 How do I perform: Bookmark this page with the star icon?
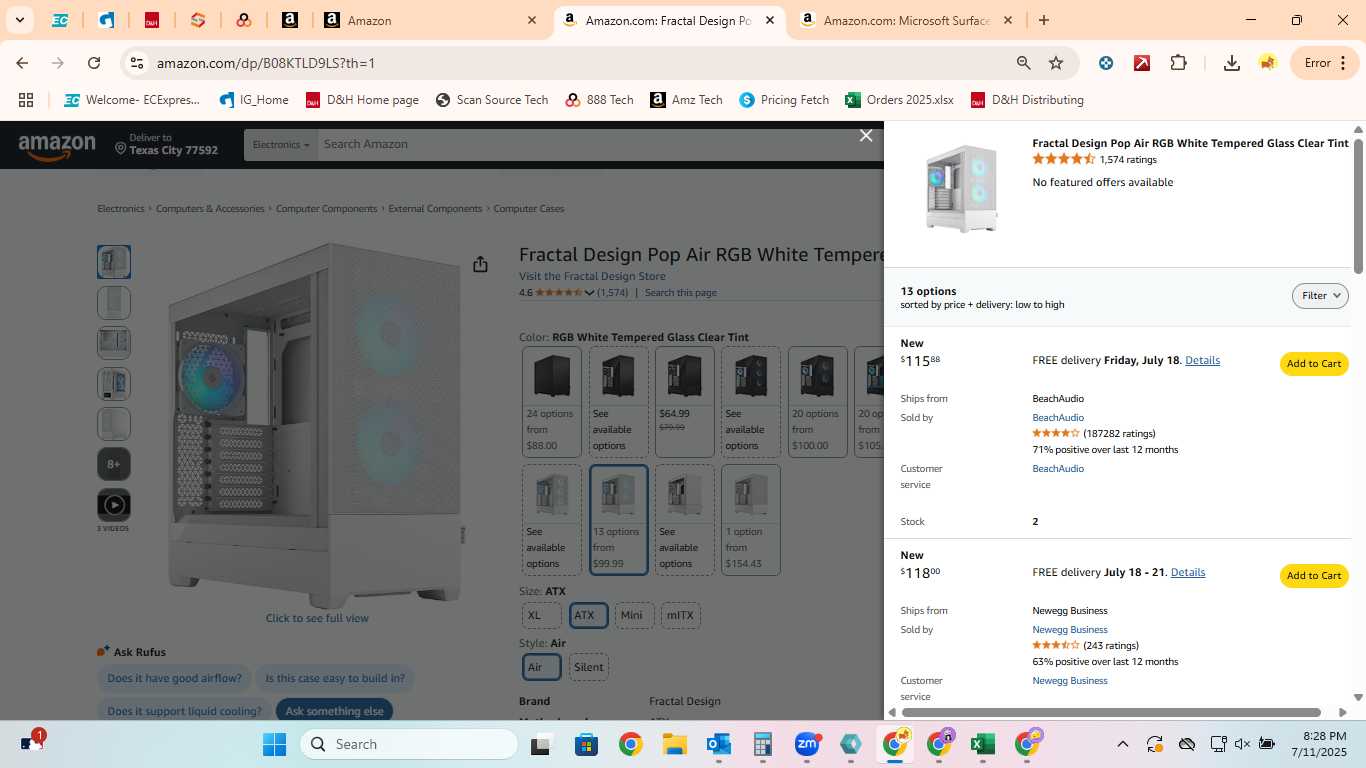1056,63
